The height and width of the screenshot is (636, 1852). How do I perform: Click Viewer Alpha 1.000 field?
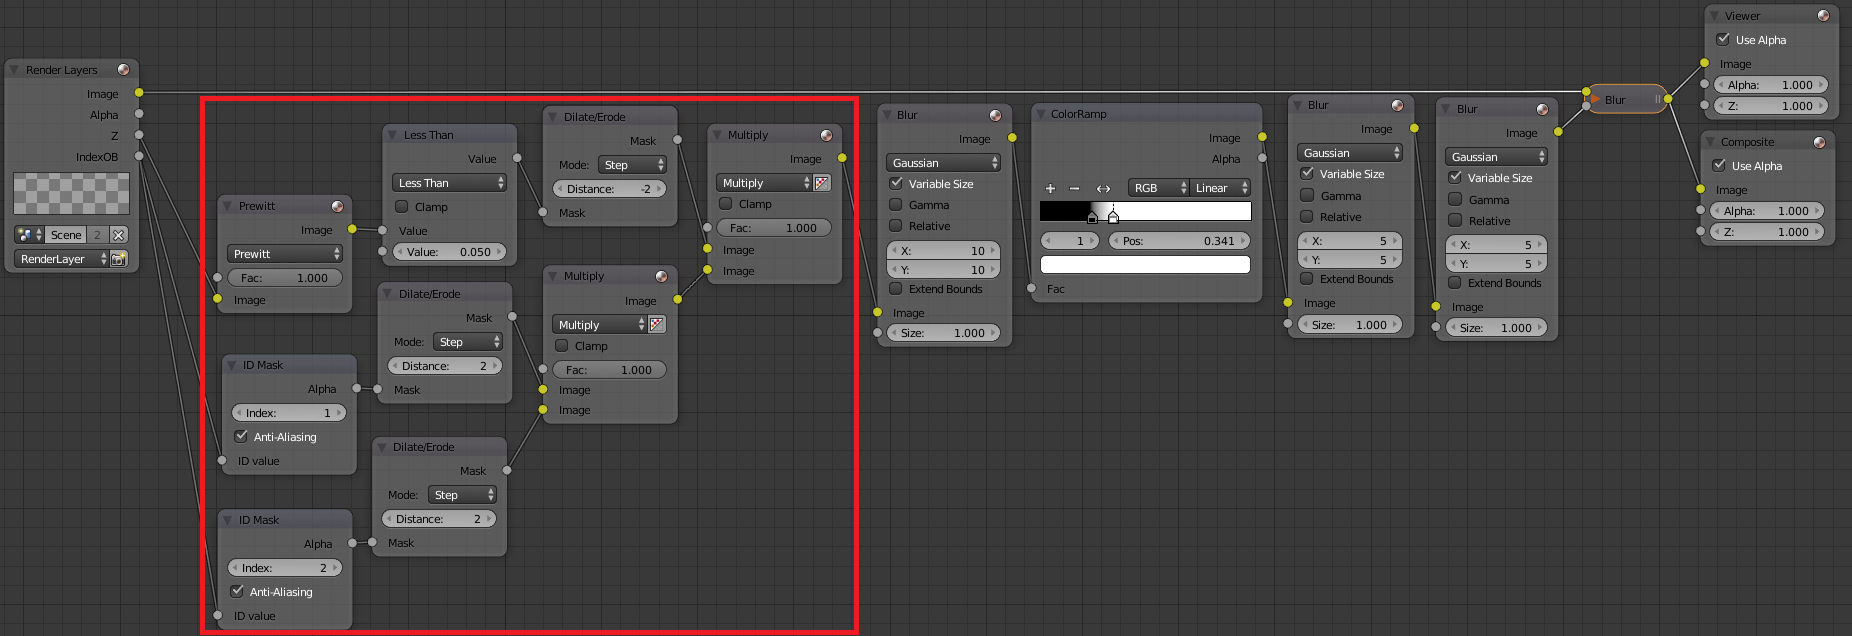point(1771,85)
